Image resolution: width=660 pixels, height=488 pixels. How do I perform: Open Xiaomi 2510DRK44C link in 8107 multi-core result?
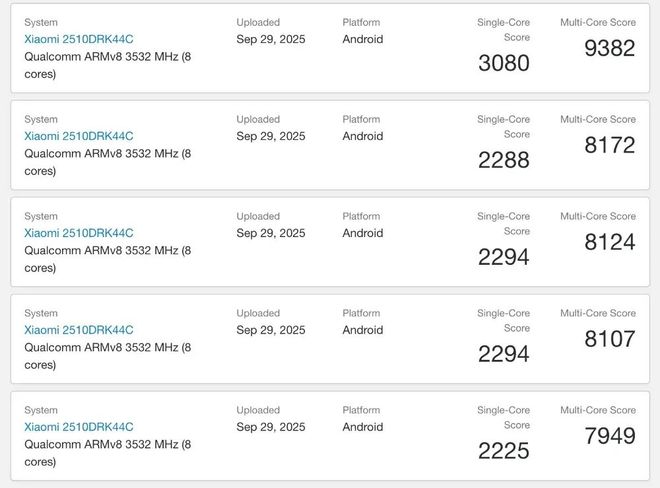(x=79, y=330)
